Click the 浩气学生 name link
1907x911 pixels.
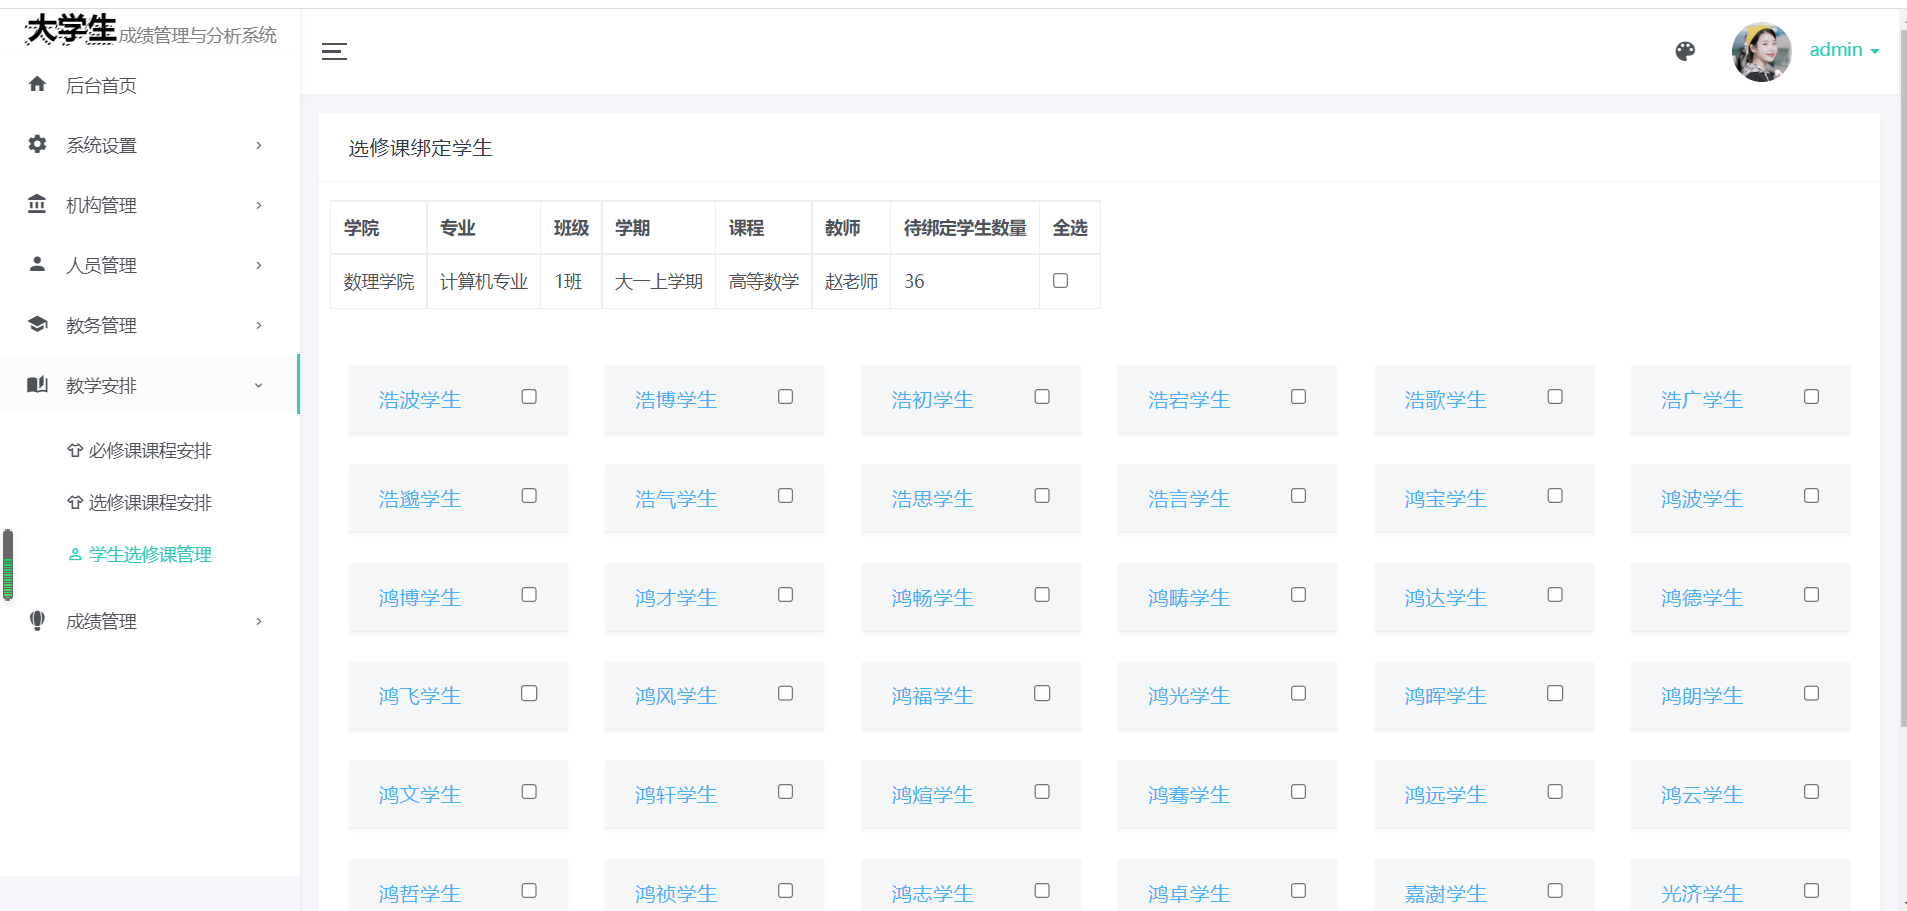click(x=676, y=499)
